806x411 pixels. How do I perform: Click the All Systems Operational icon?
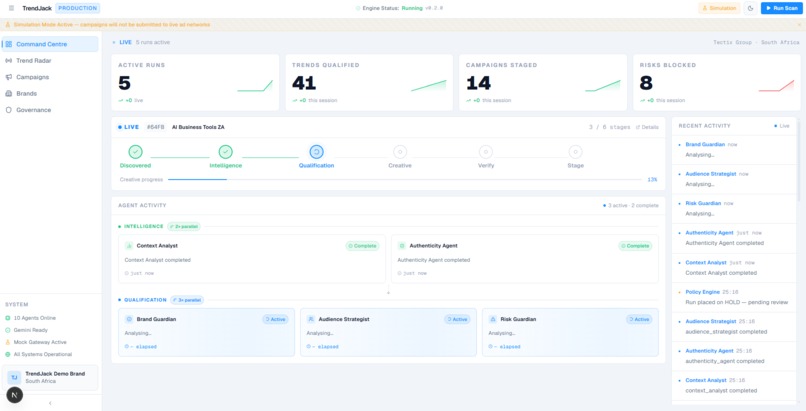pyautogui.click(x=8, y=354)
